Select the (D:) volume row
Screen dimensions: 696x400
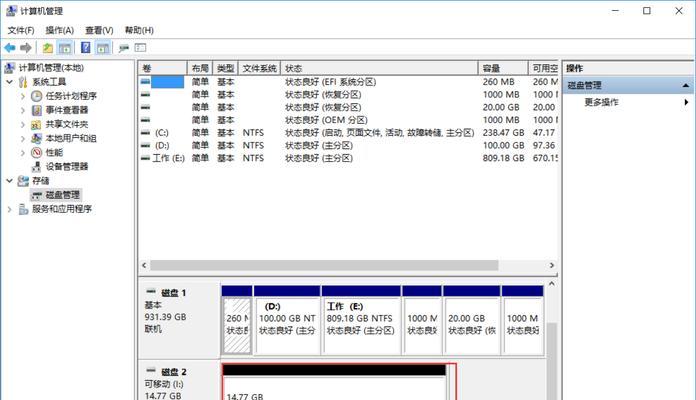tap(348, 146)
